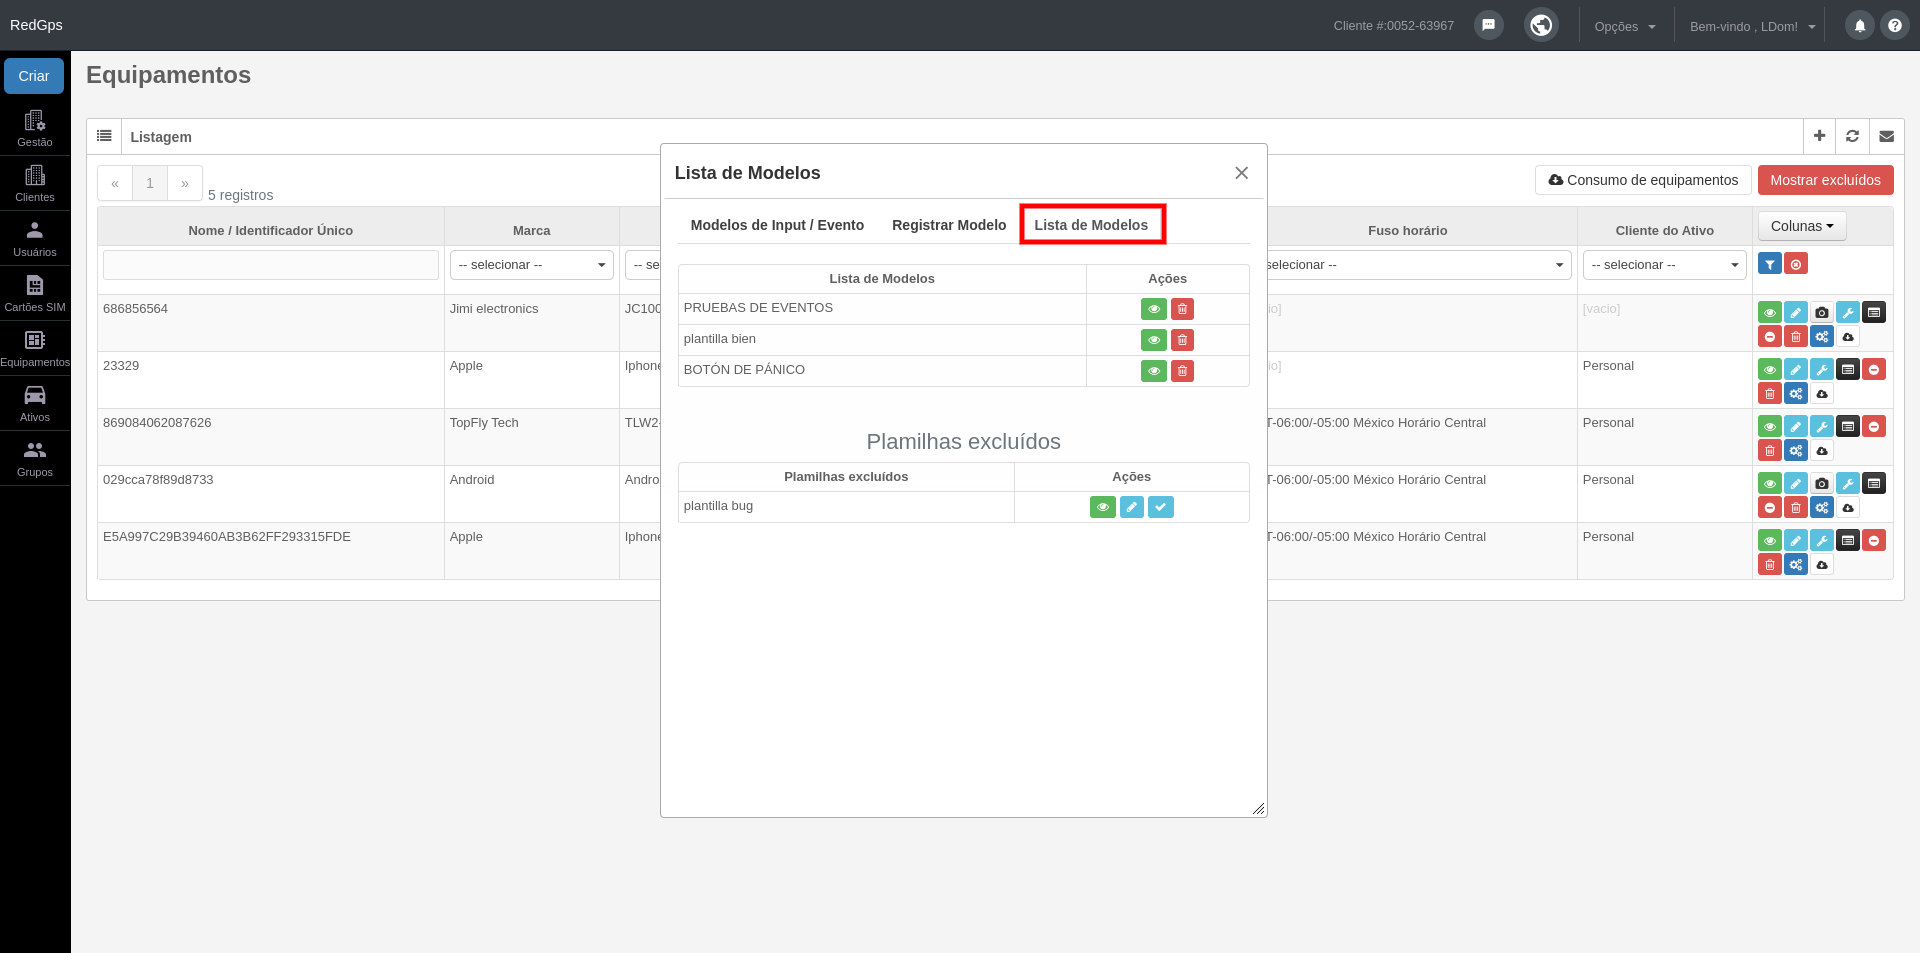The width and height of the screenshot is (1920, 953).
Task: Open Grupos in the sidebar
Action: (35, 458)
